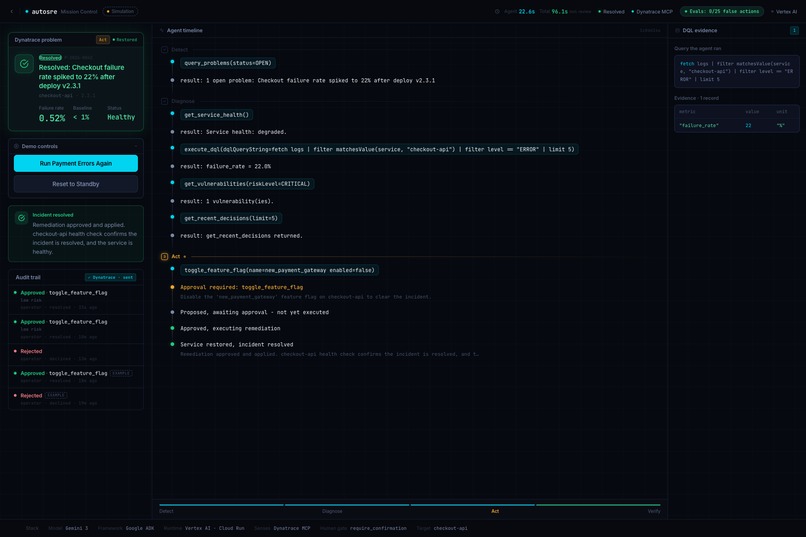Jump to the Act phase label in progress bar
This screenshot has height=537, width=806.
pyautogui.click(x=495, y=511)
